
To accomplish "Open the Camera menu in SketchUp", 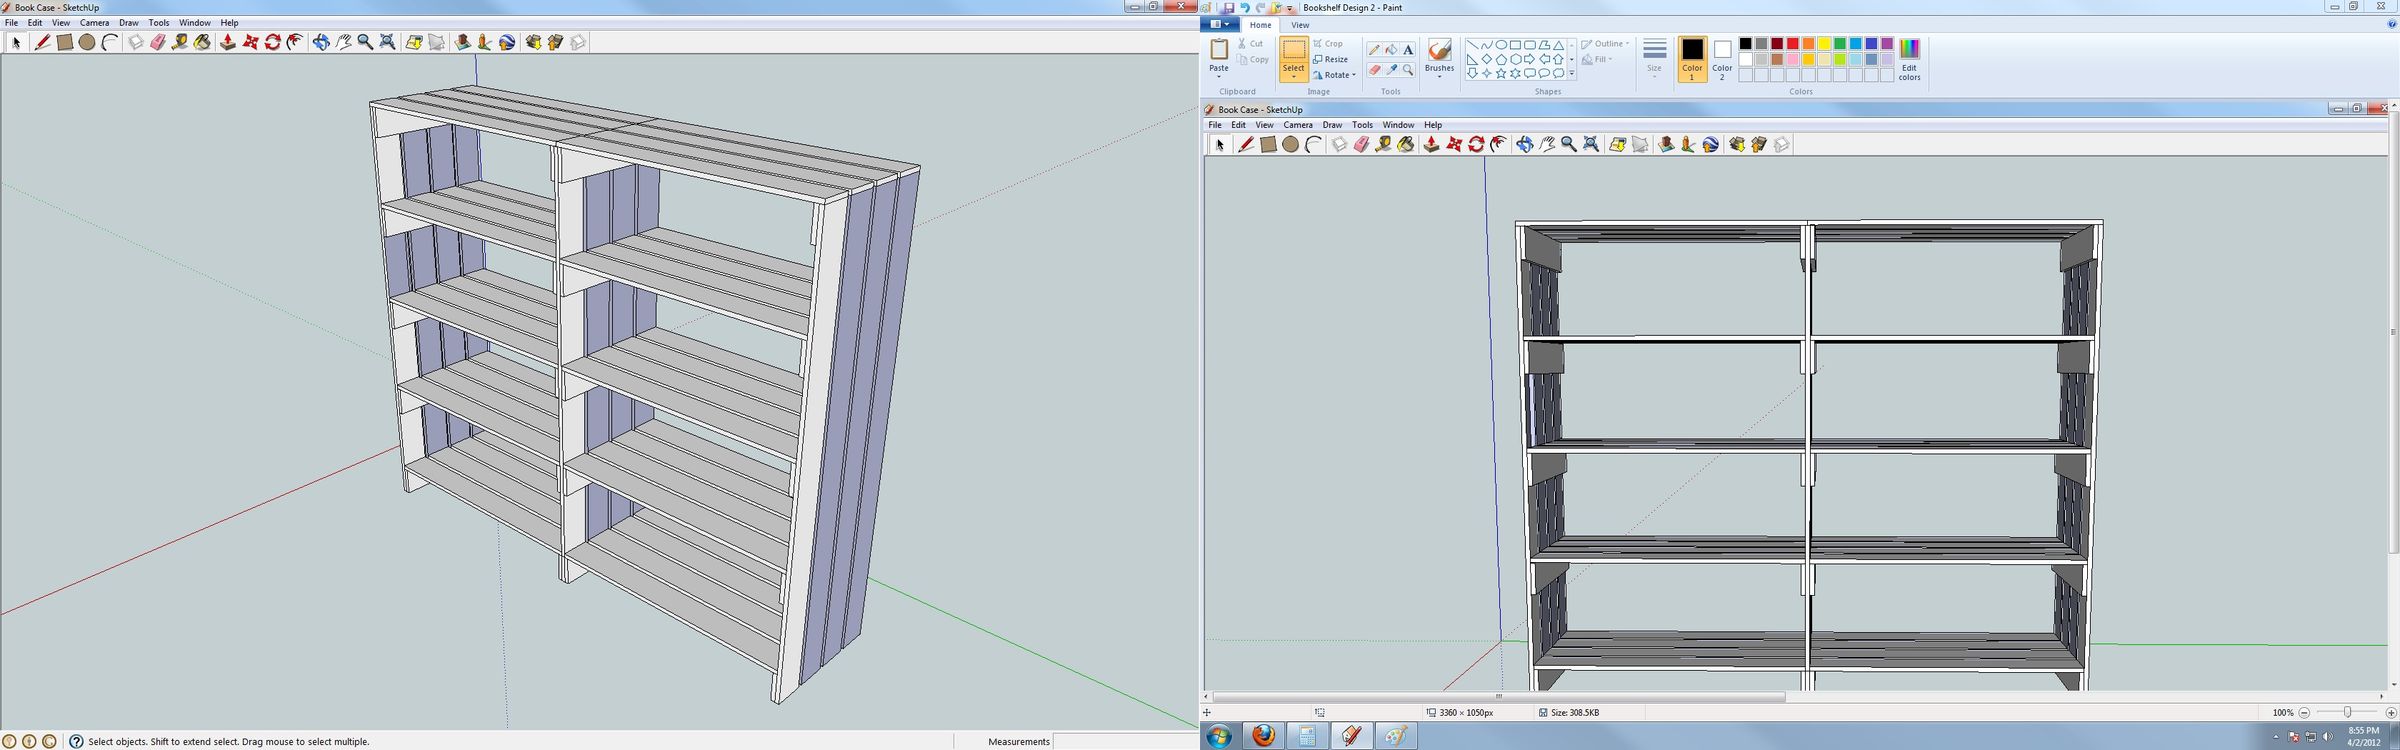I will click(x=94, y=22).
